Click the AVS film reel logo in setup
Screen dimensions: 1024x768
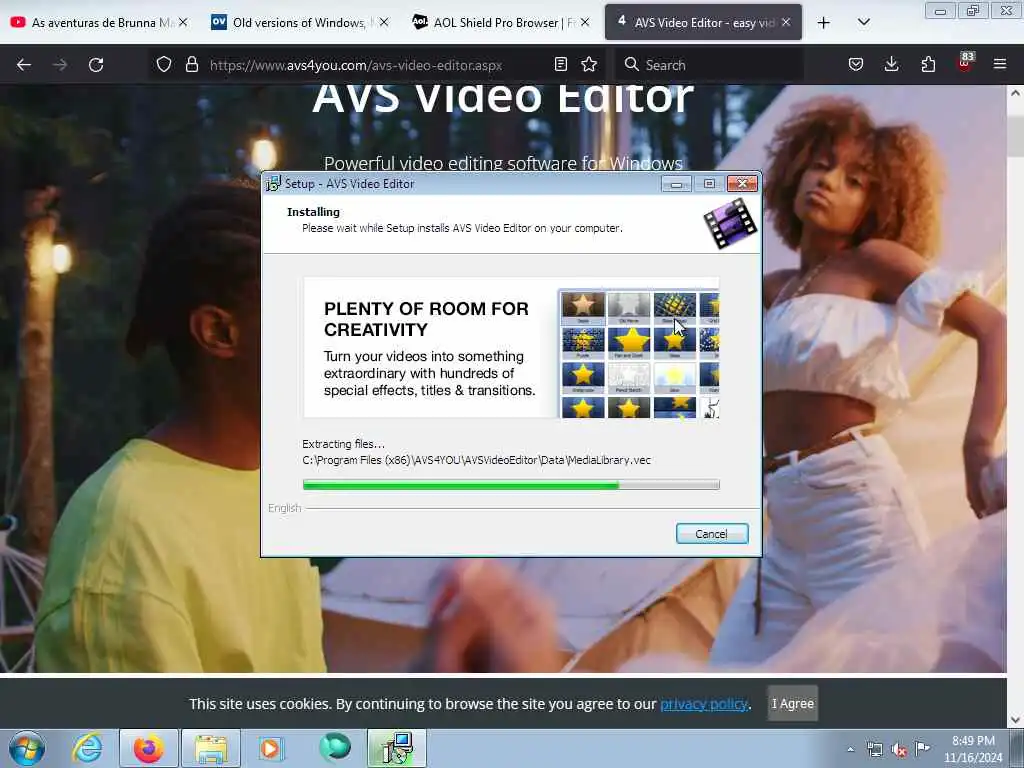pos(730,224)
